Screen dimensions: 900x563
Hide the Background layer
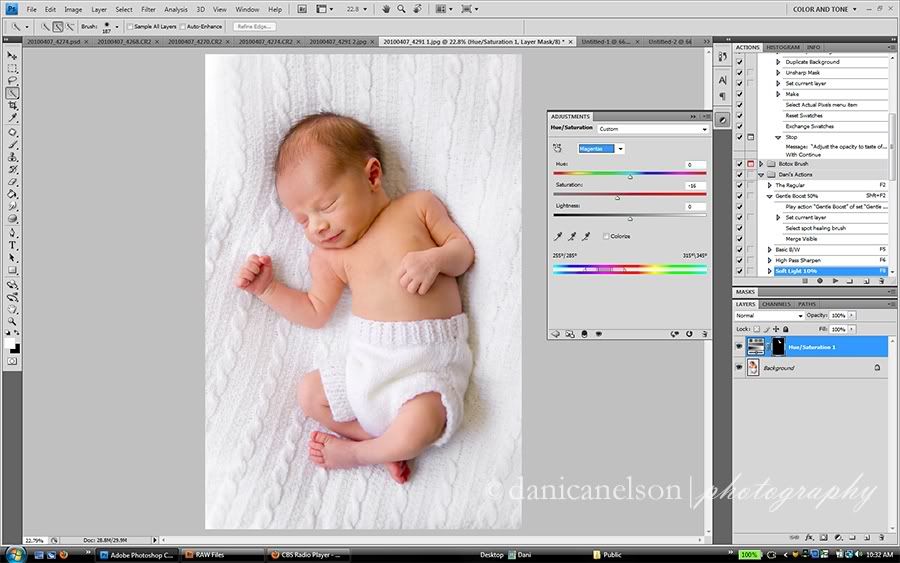739,367
